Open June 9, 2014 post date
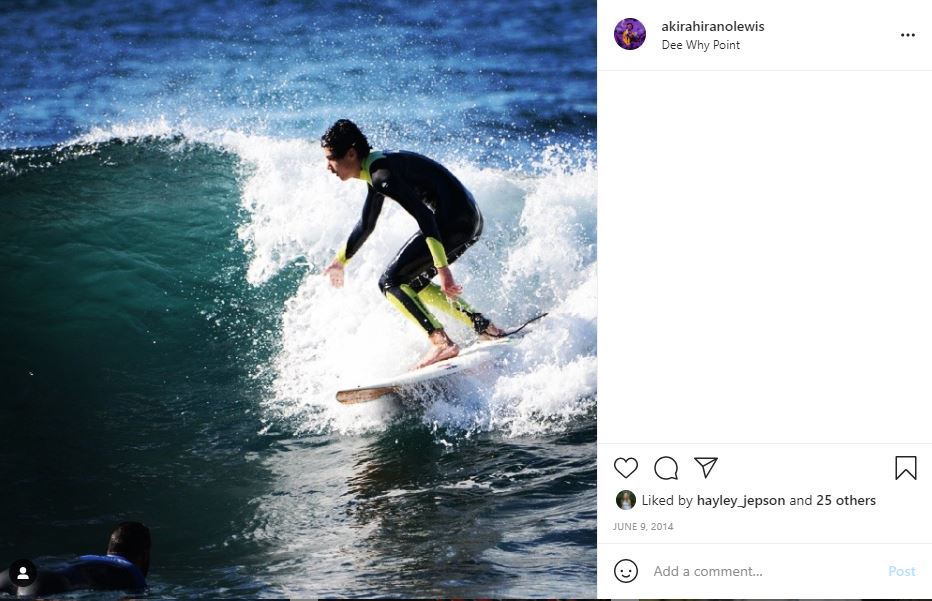The height and width of the screenshot is (601, 932). pos(643,527)
